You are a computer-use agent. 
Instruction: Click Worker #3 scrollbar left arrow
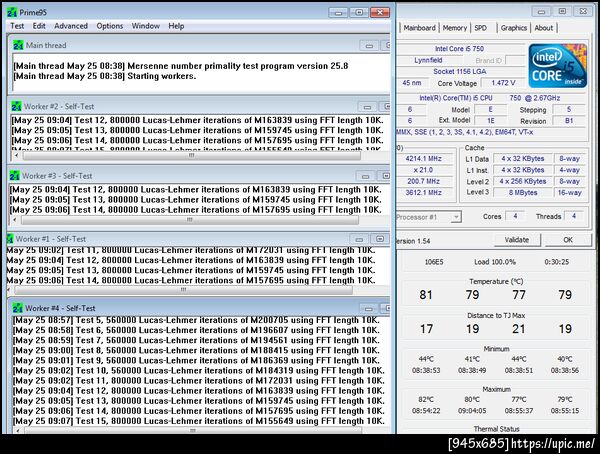15,220
